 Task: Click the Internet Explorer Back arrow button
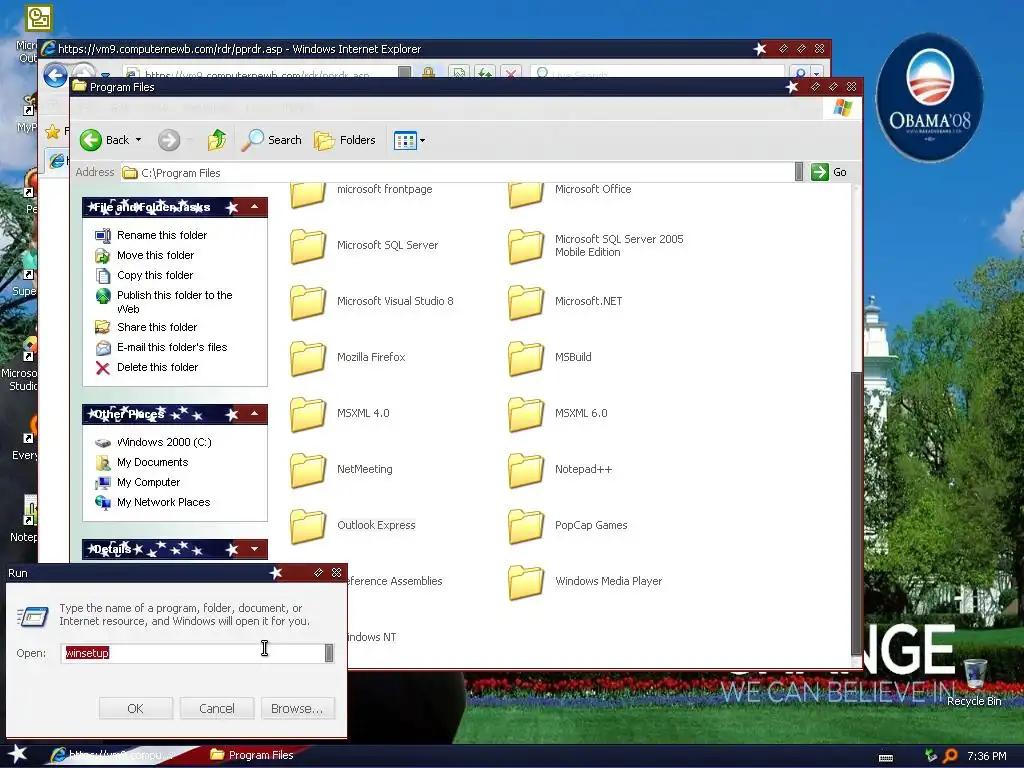(56, 75)
